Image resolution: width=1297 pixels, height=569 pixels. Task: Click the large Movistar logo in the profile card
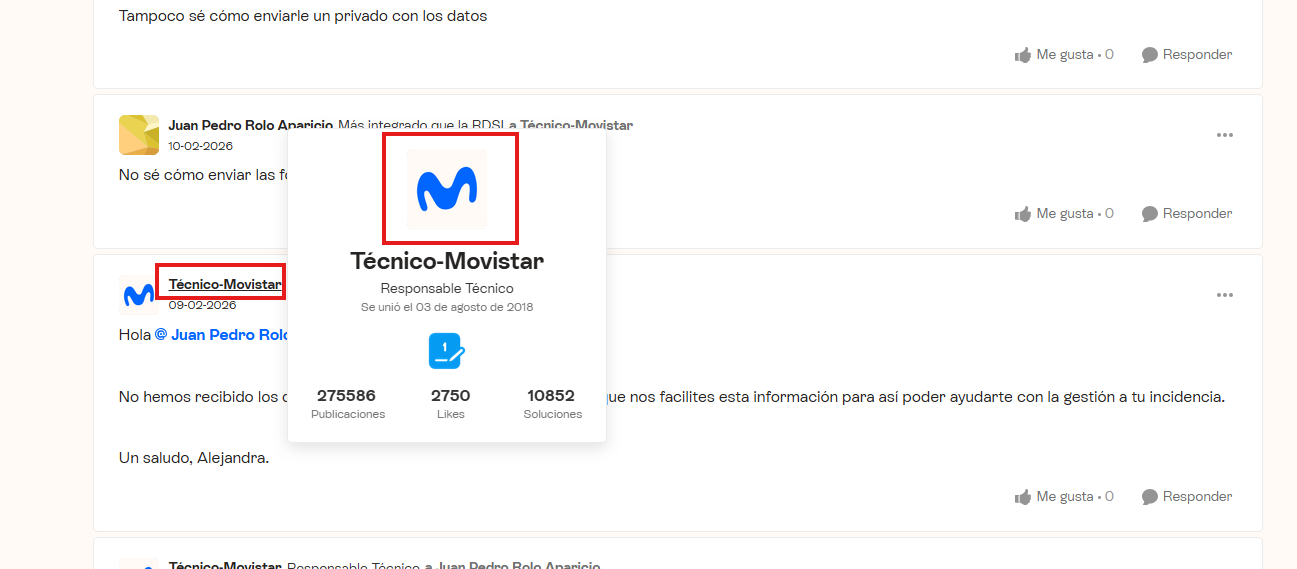click(x=446, y=189)
